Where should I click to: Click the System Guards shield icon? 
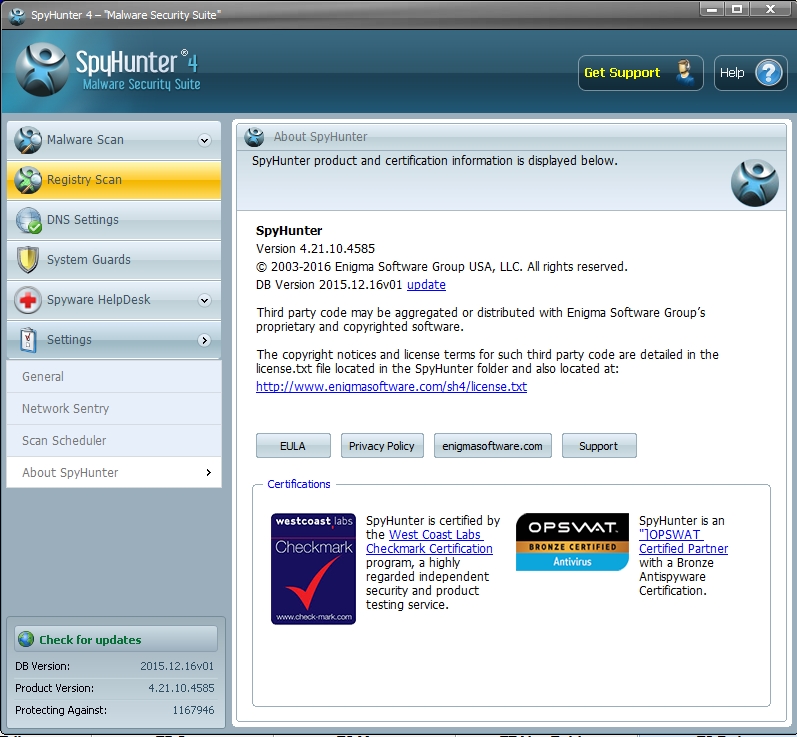(x=28, y=260)
